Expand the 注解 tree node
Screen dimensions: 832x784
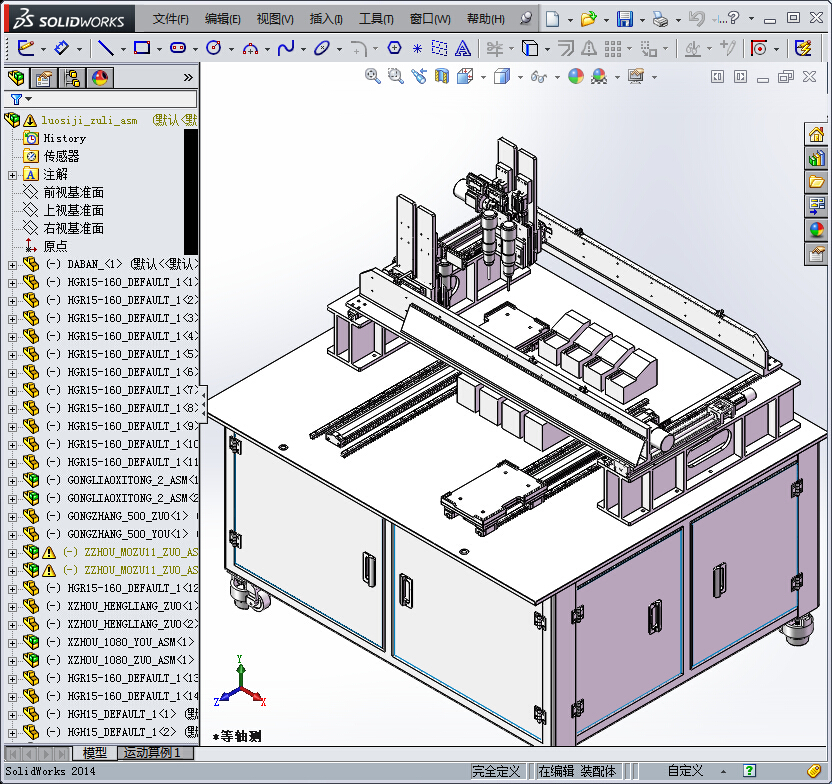[12, 175]
